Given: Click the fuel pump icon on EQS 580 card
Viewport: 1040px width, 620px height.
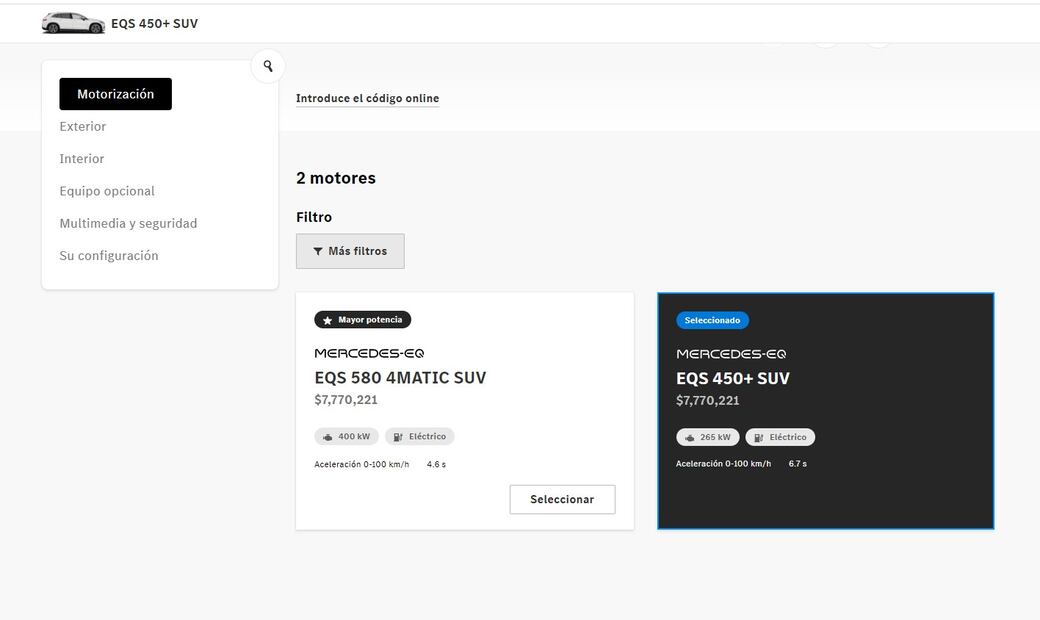Looking at the screenshot, I should [397, 437].
